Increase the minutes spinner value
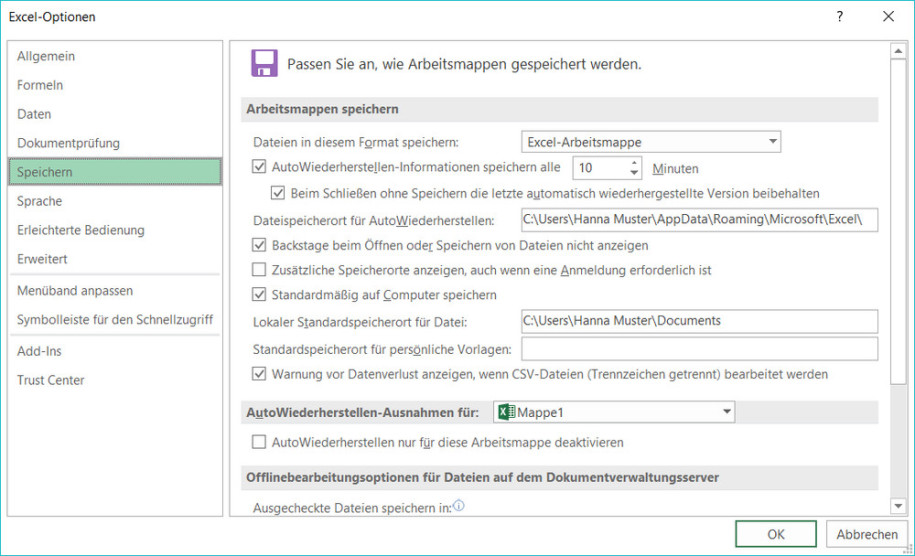Screen dimensions: 915x556 click(x=634, y=163)
